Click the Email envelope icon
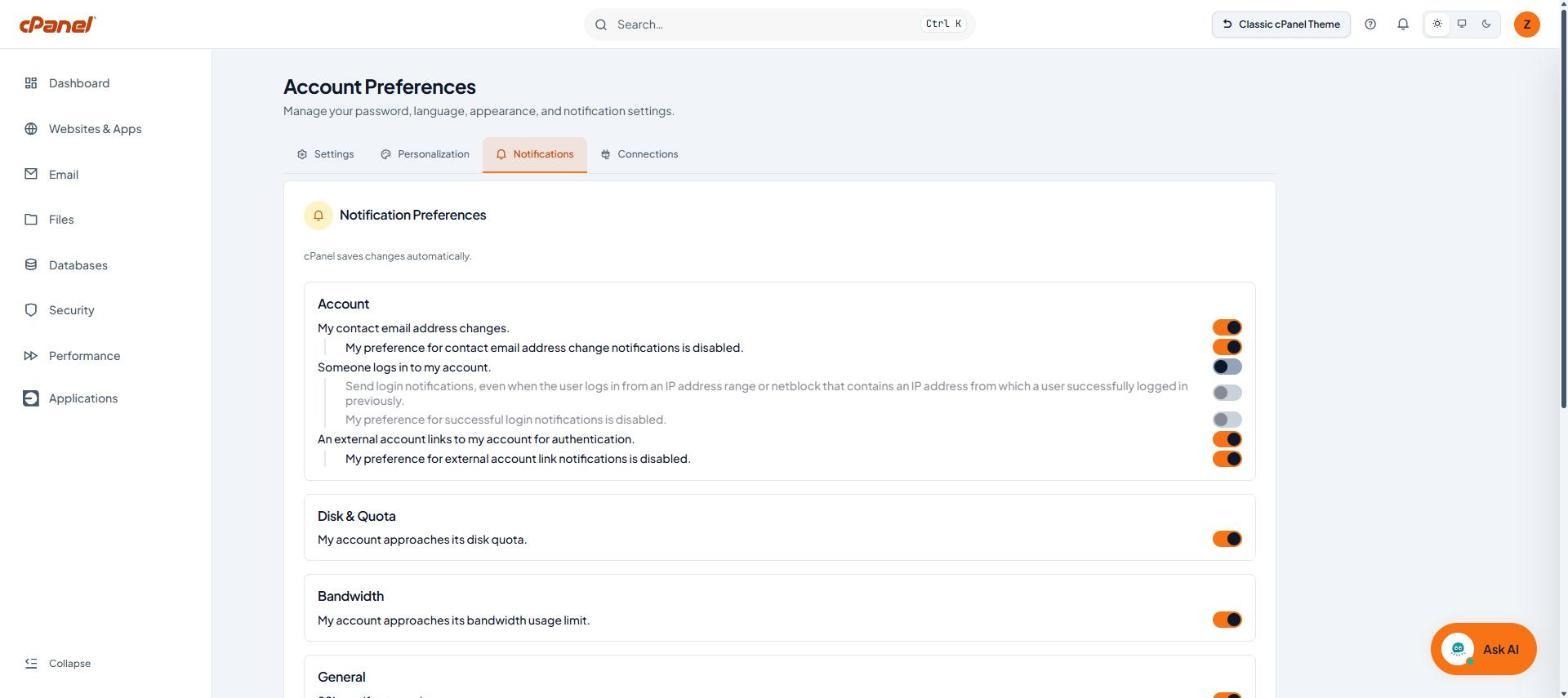Screen dimensions: 1568x698 pyautogui.click(x=31, y=174)
